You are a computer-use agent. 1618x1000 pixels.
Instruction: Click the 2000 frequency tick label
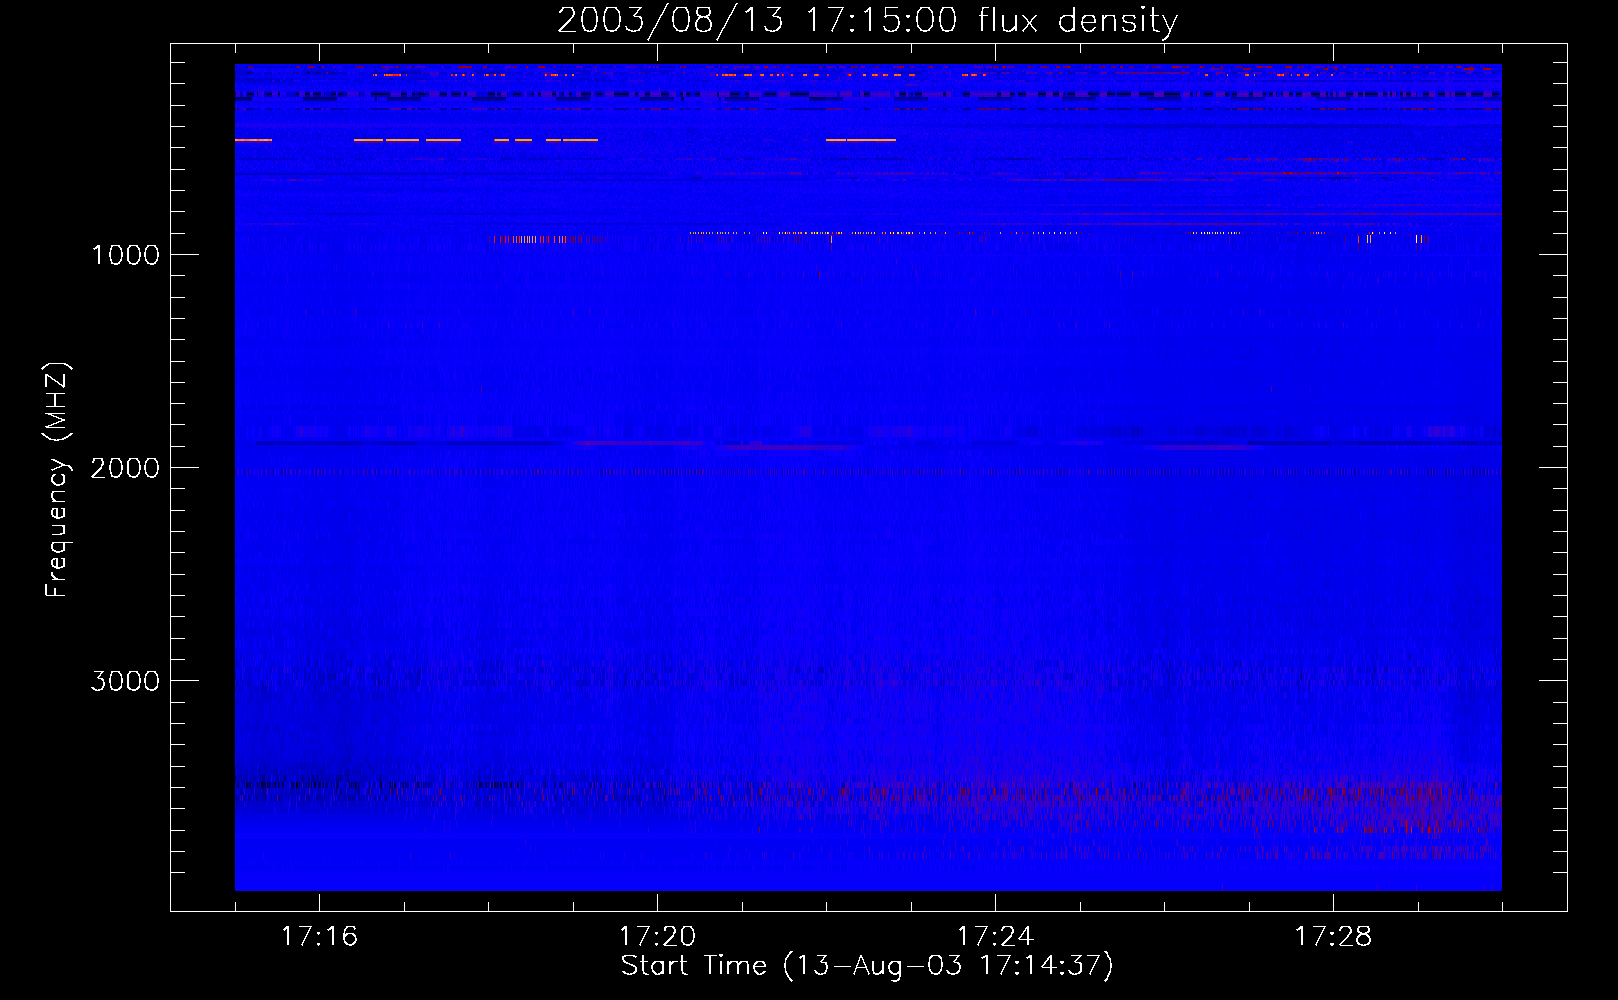point(125,468)
